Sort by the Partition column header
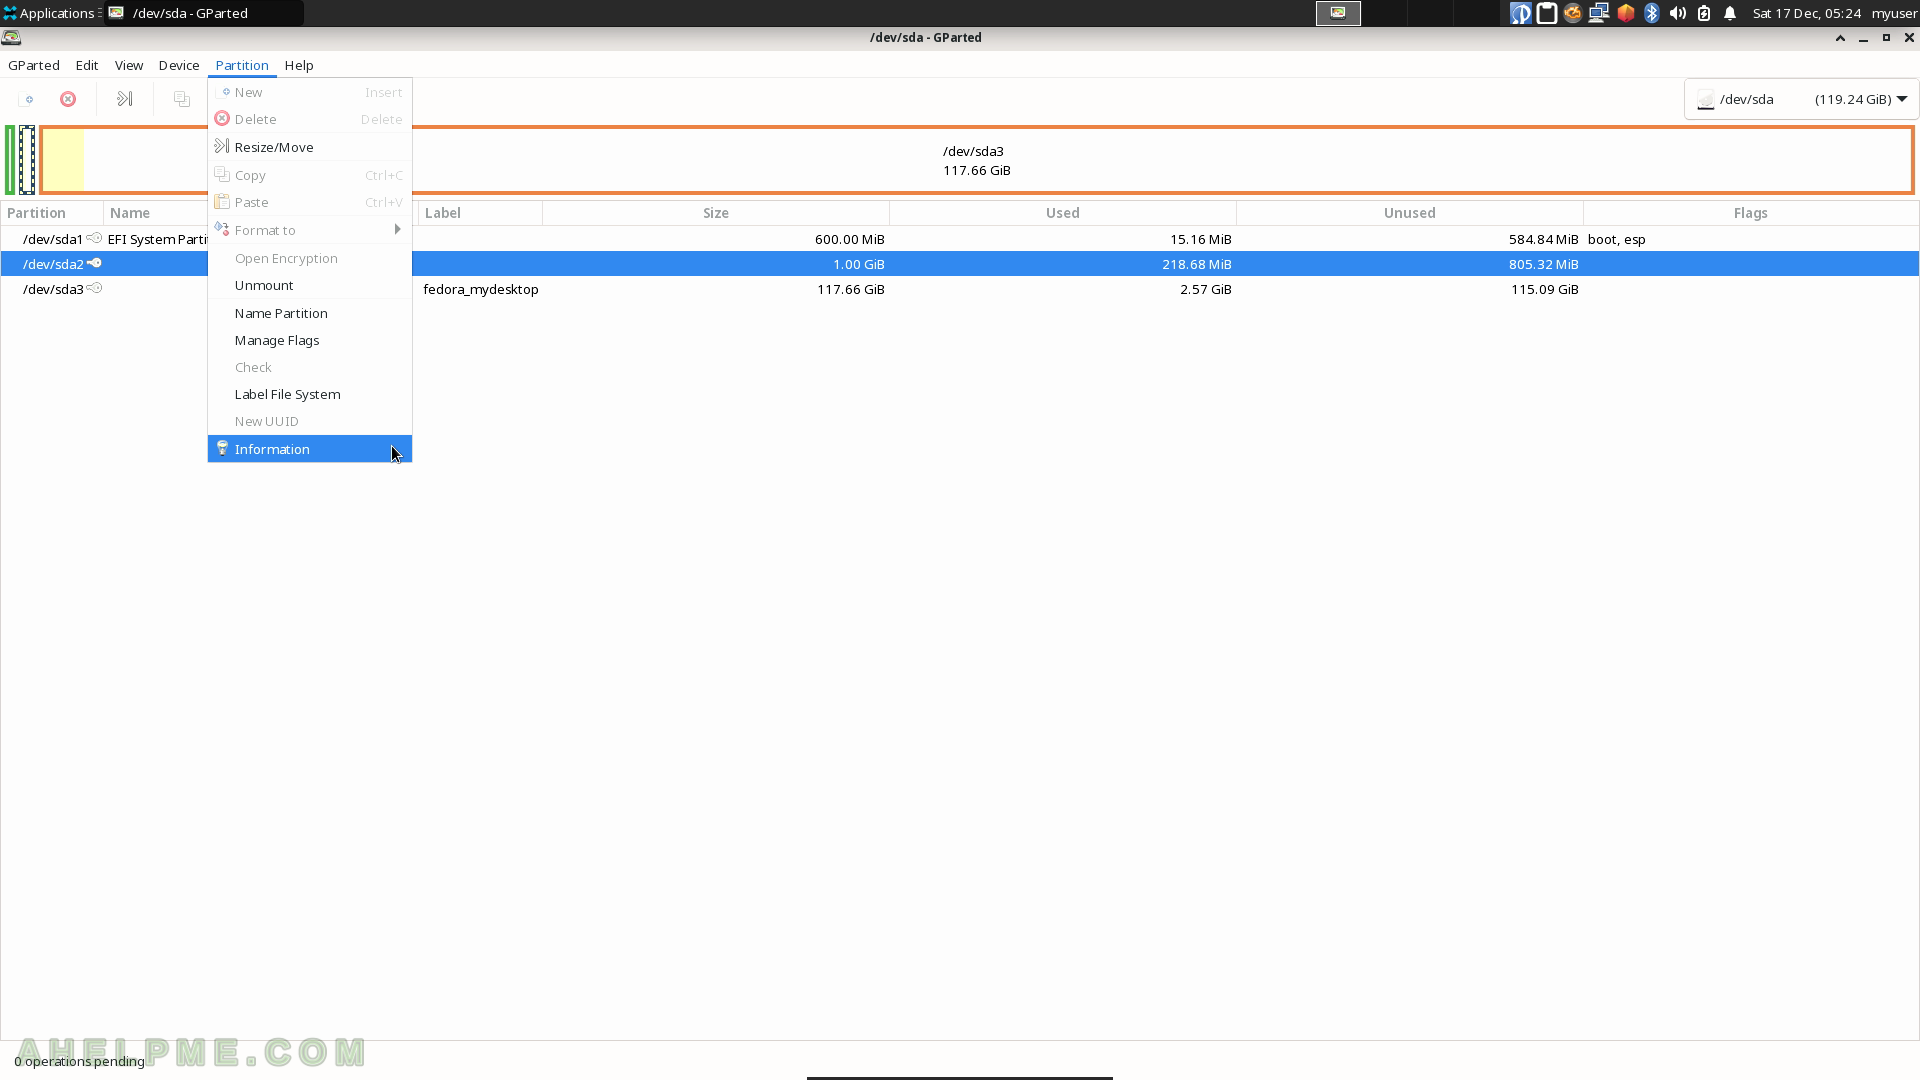 click(52, 213)
